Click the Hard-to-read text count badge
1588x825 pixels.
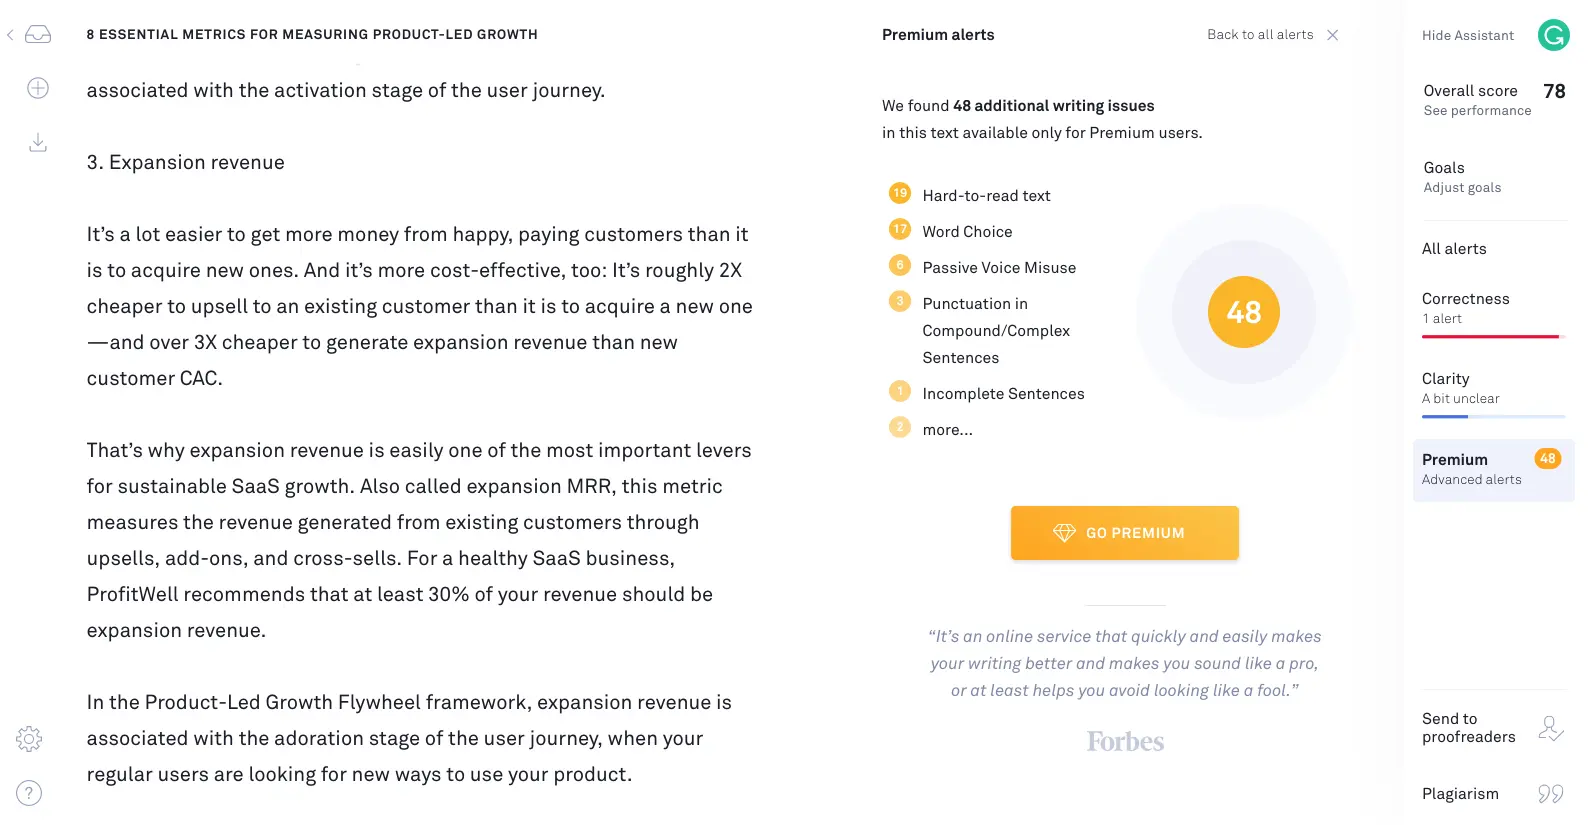(899, 193)
